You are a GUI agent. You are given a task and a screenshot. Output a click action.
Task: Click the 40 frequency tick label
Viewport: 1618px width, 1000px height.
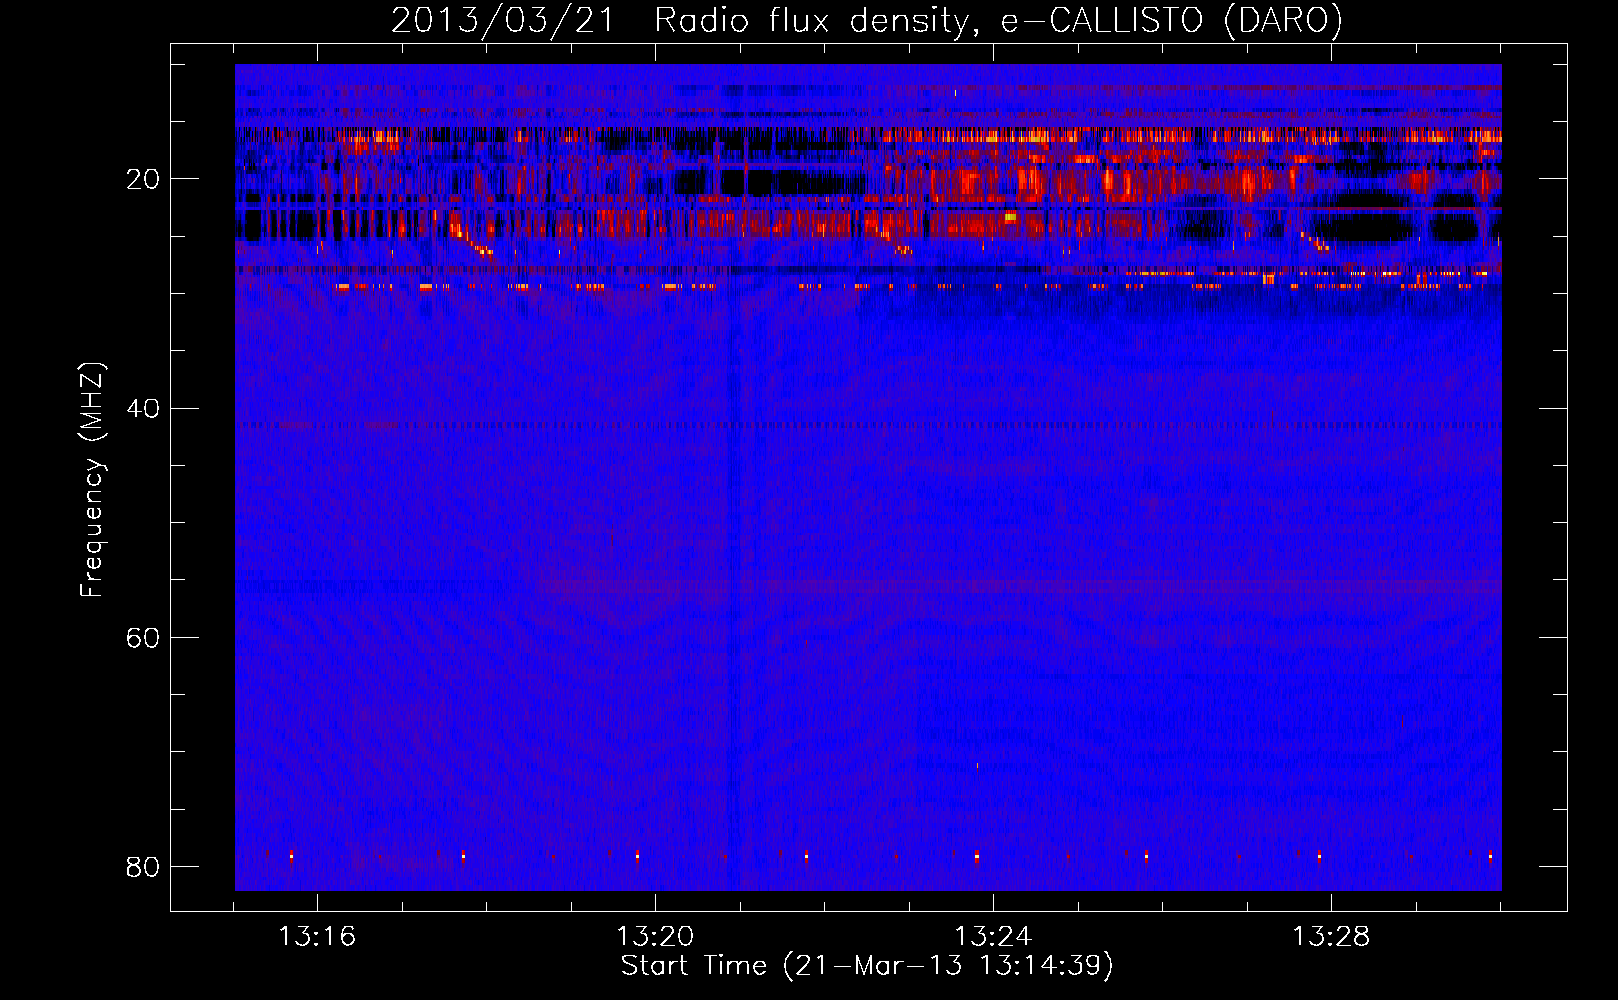coord(143,408)
